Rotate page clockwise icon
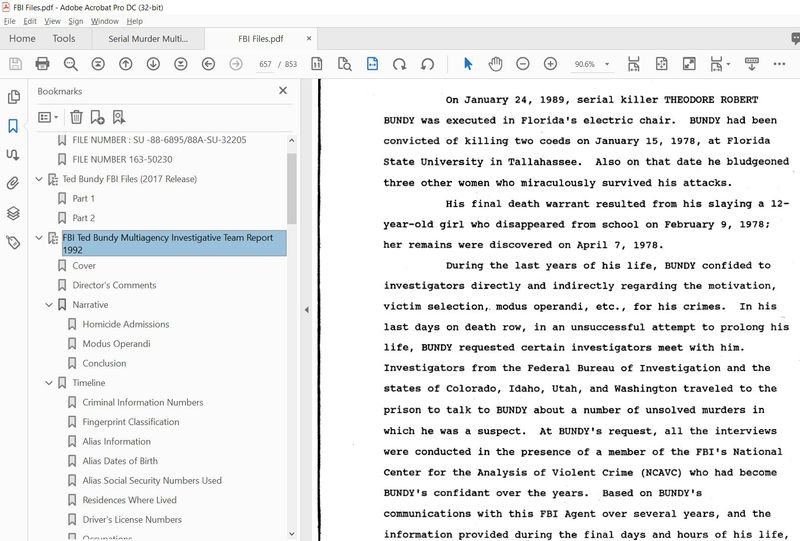The image size is (800, 541). [x=400, y=64]
